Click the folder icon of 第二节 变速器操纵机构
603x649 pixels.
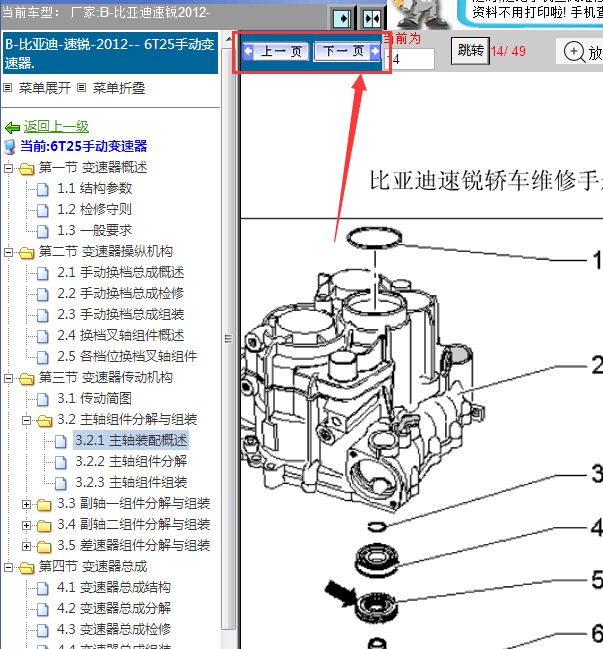pyautogui.click(x=26, y=252)
